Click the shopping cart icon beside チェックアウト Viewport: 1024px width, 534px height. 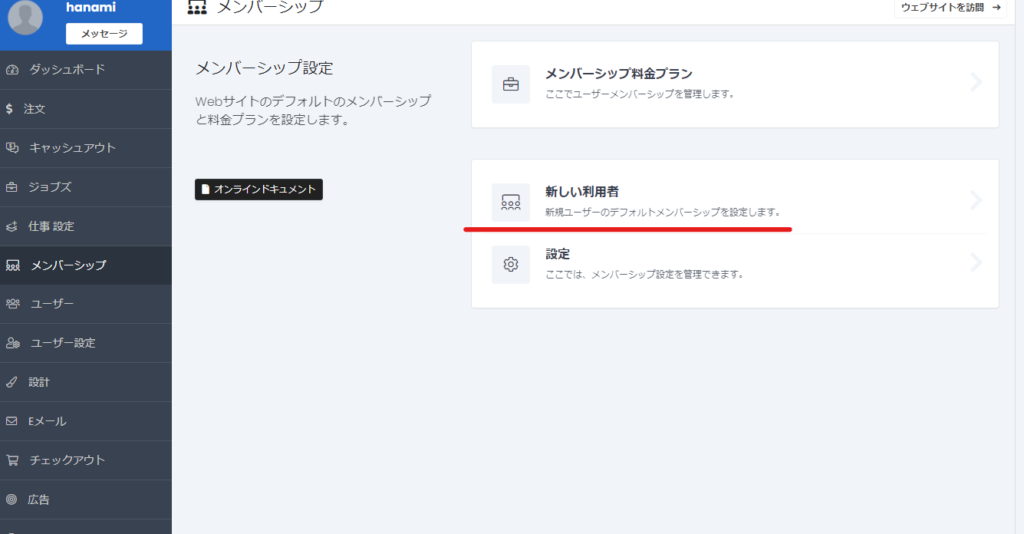tap(12, 460)
